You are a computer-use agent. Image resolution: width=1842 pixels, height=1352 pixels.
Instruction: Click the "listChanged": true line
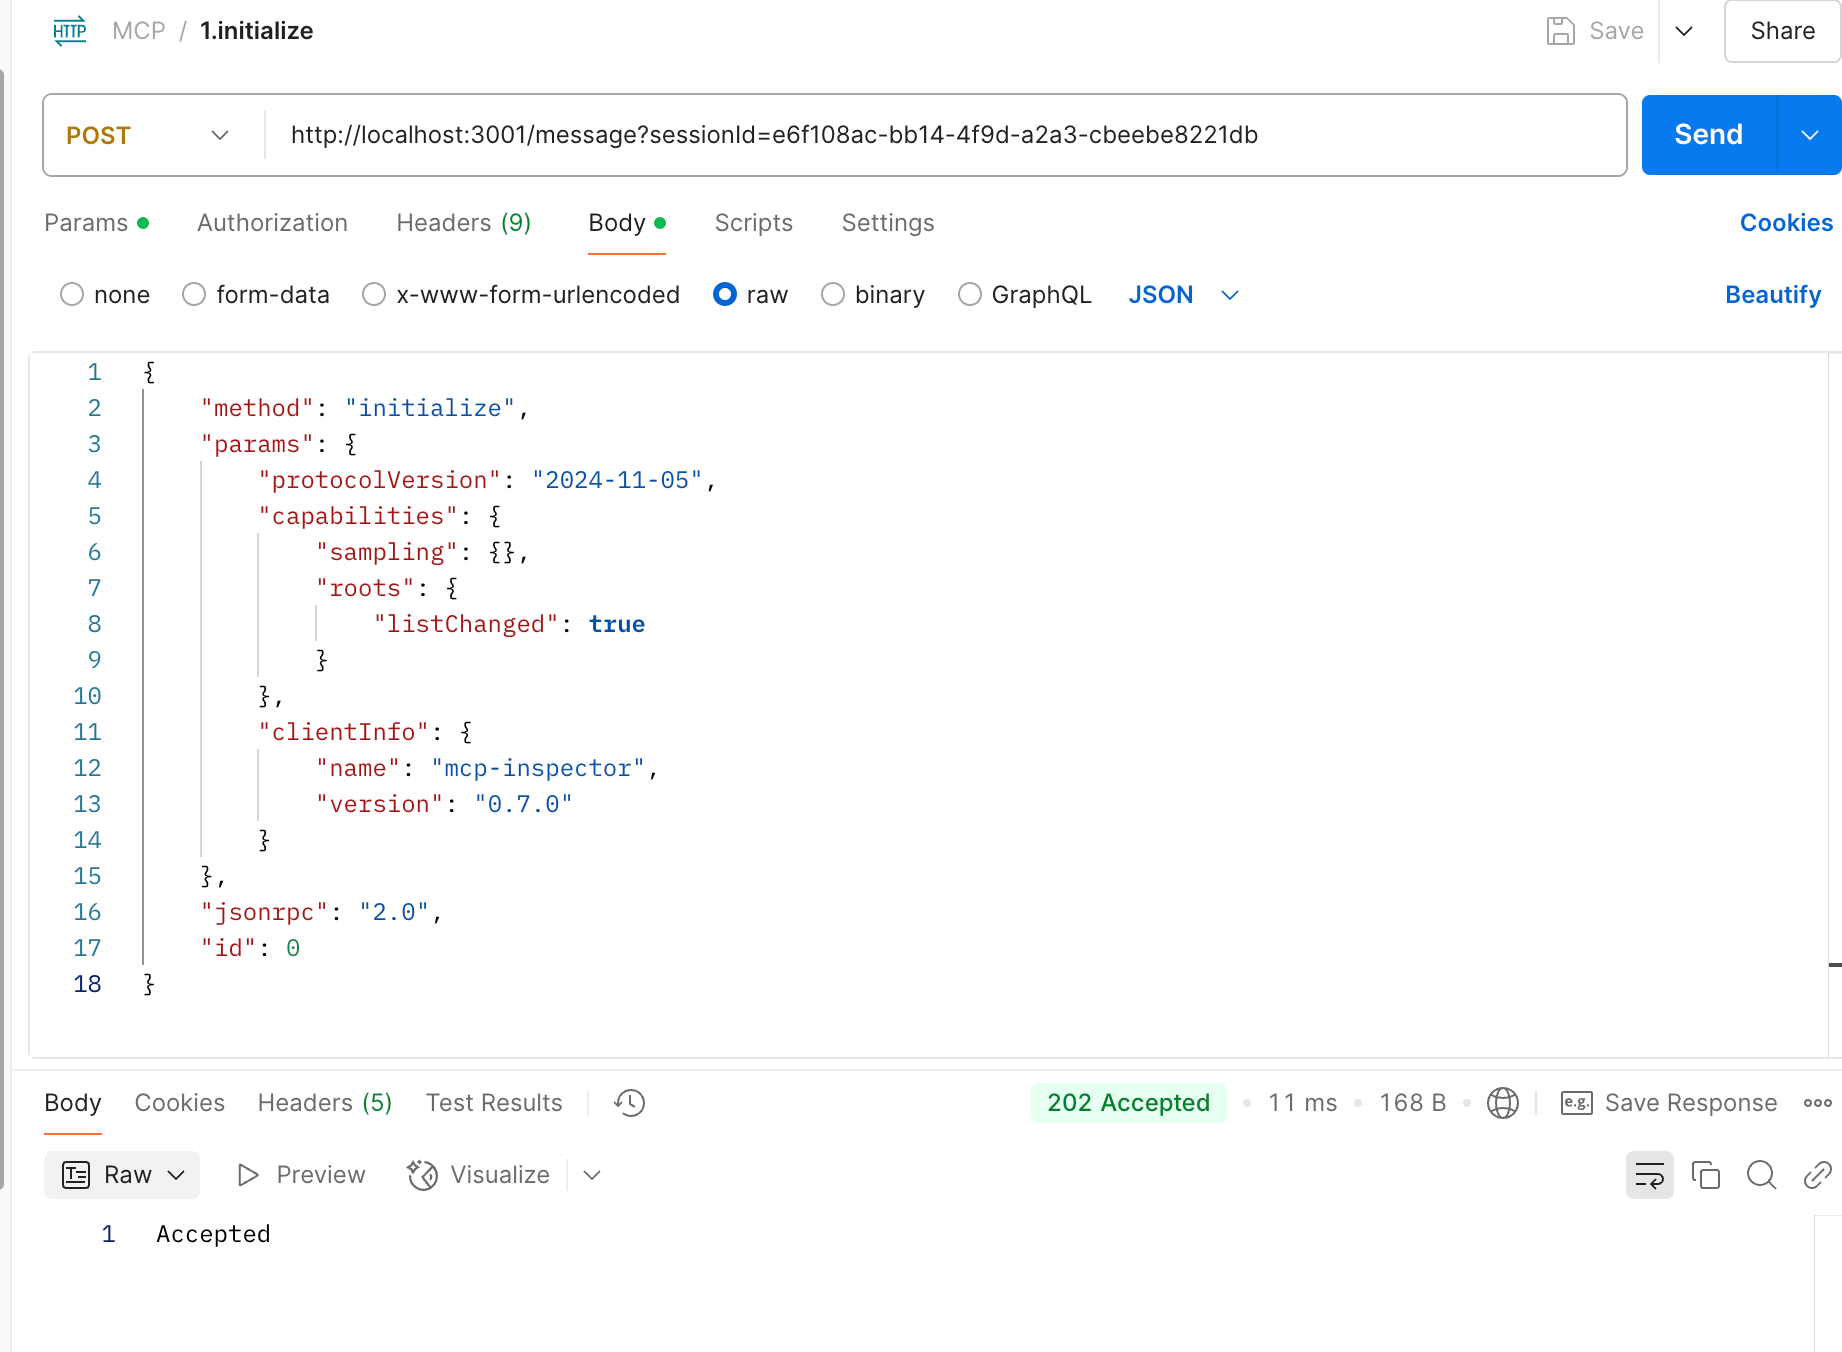pyautogui.click(x=509, y=624)
